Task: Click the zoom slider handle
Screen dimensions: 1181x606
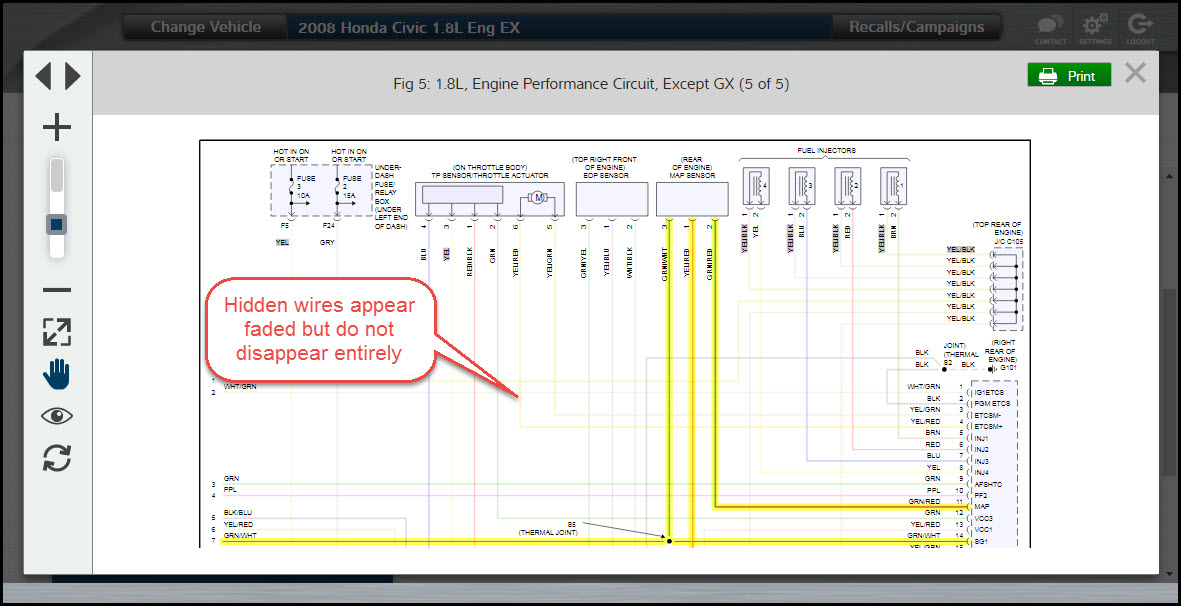Action: 57,224
